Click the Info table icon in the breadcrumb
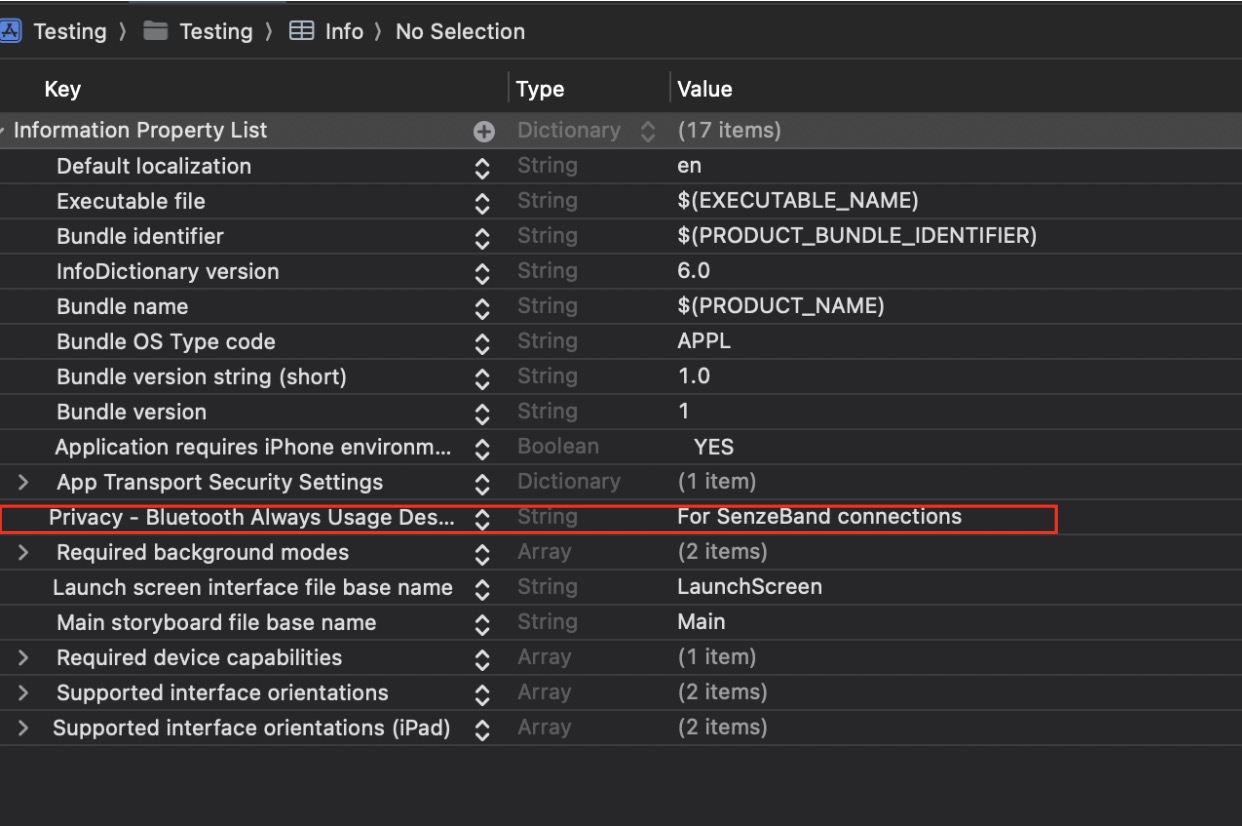The width and height of the screenshot is (1242, 826). pyautogui.click(x=304, y=31)
